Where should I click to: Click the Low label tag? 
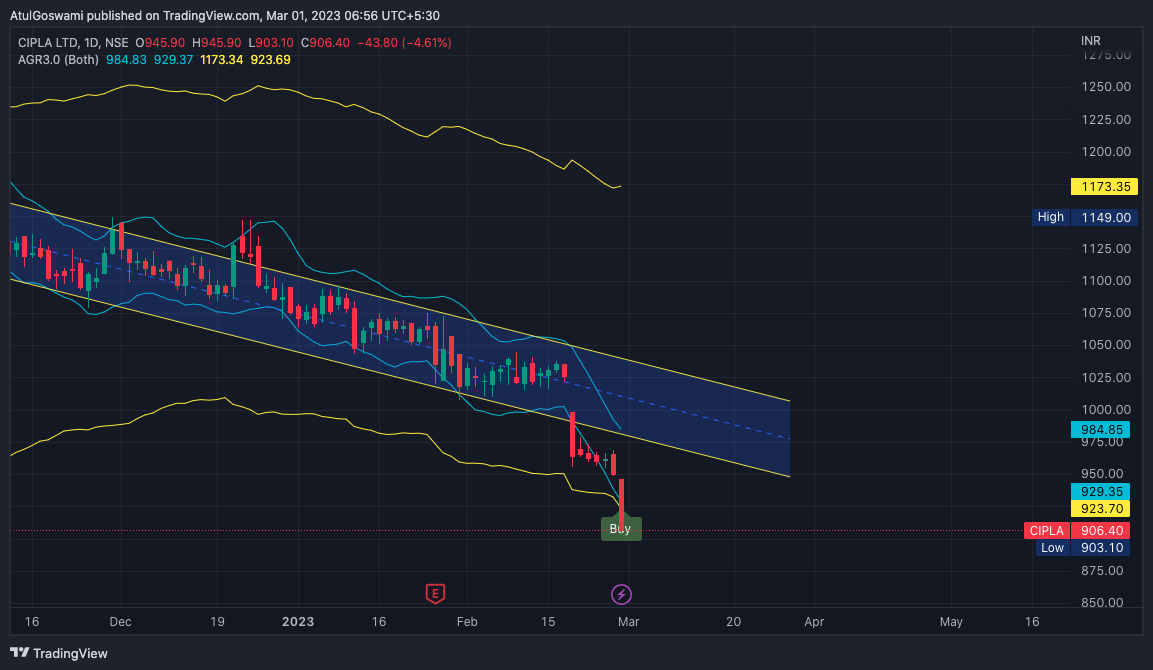pyautogui.click(x=1052, y=548)
